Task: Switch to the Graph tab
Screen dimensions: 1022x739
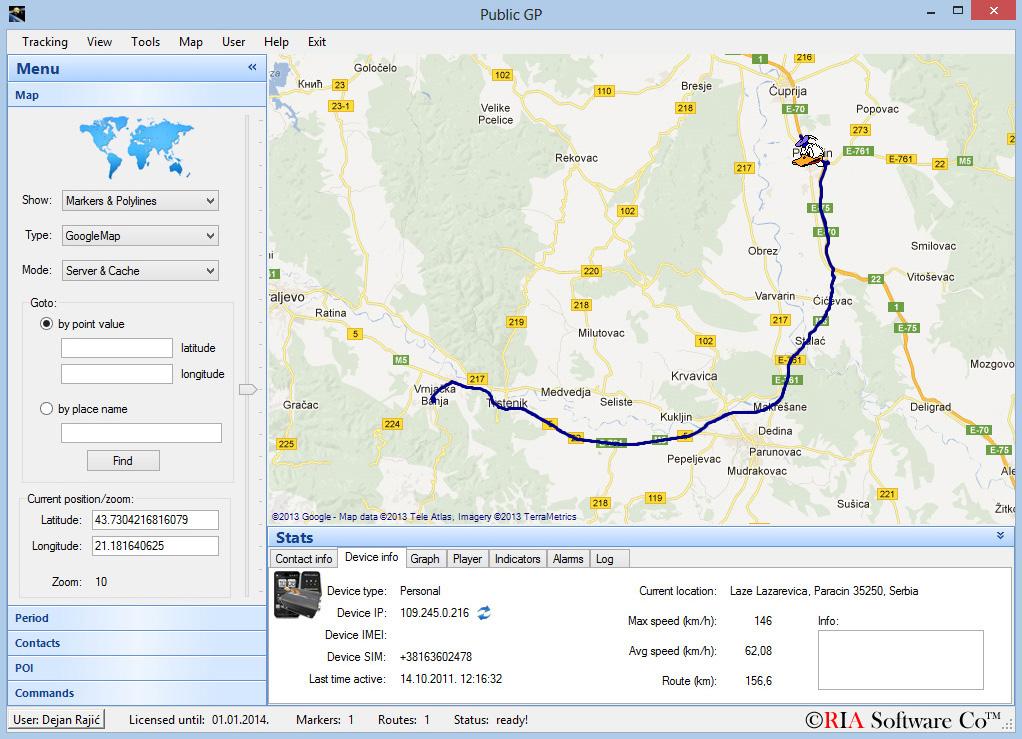Action: [x=425, y=559]
